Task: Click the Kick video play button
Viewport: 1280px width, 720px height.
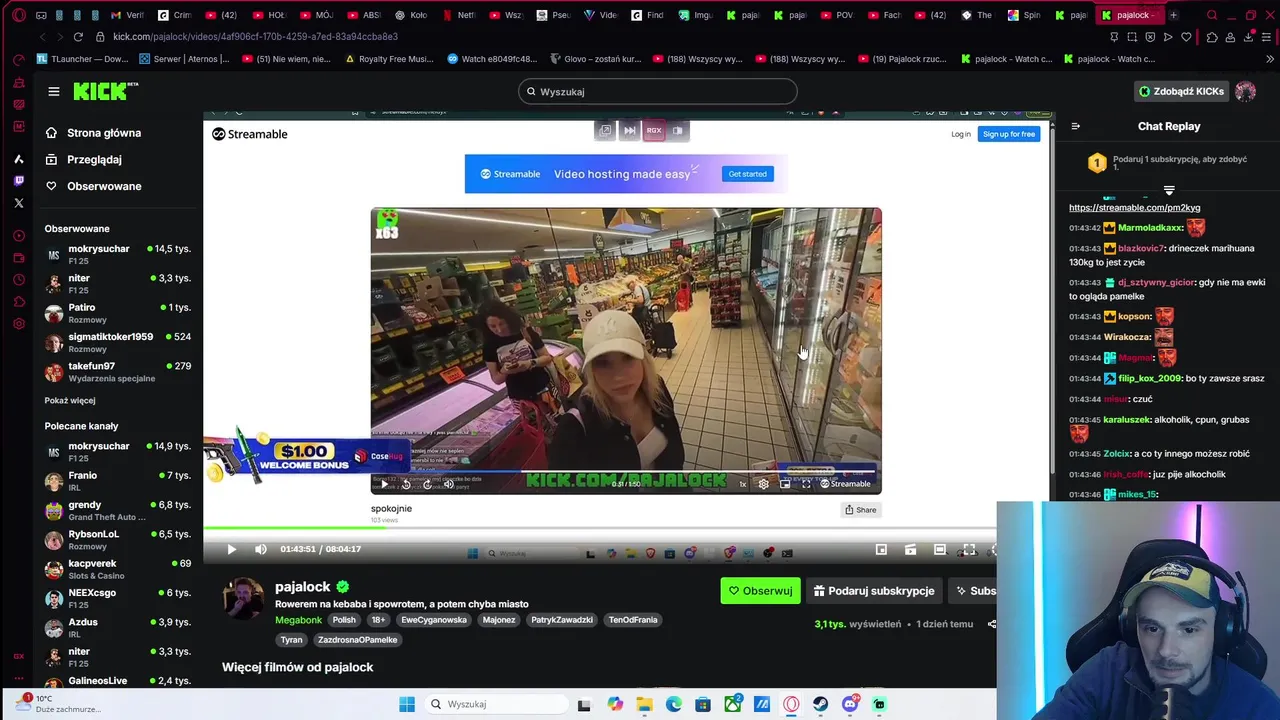Action: (231, 549)
